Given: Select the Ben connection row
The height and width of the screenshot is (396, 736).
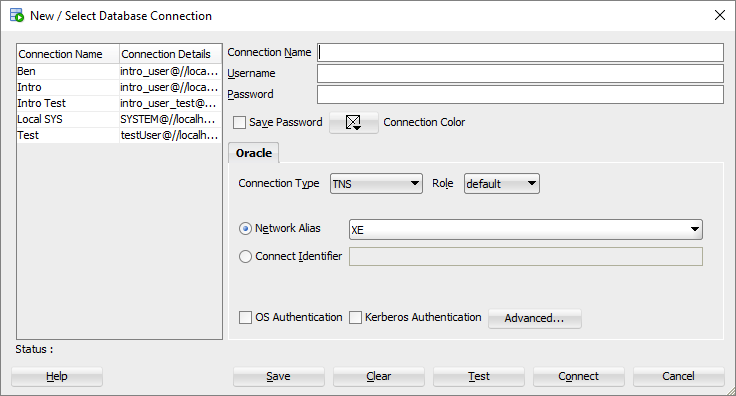Looking at the screenshot, I should click(x=119, y=71).
